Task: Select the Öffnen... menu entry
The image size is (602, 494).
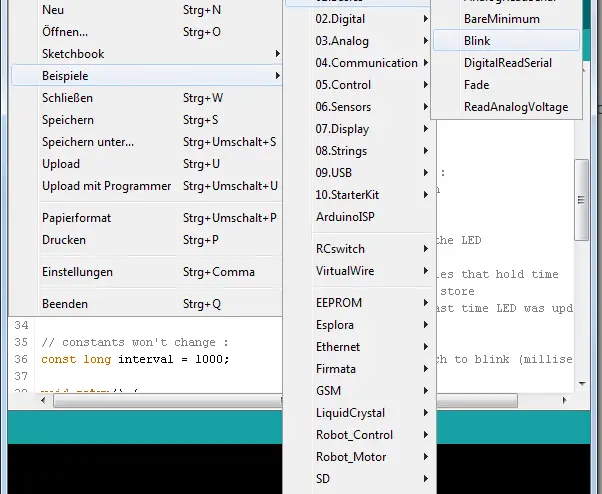Action: pos(147,31)
